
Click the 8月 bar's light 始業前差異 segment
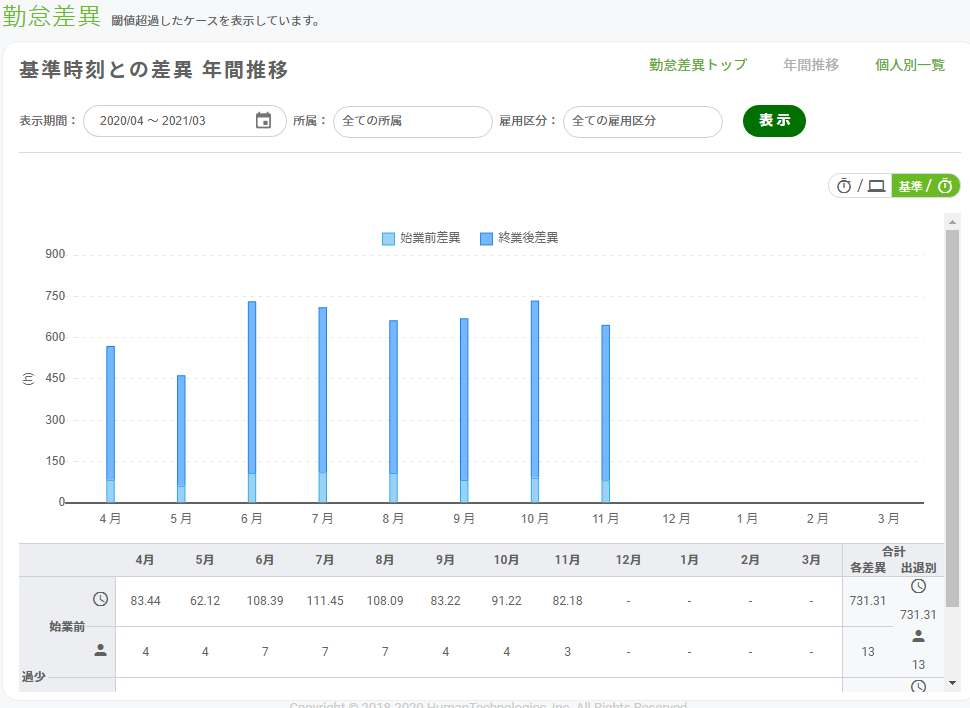coord(393,488)
